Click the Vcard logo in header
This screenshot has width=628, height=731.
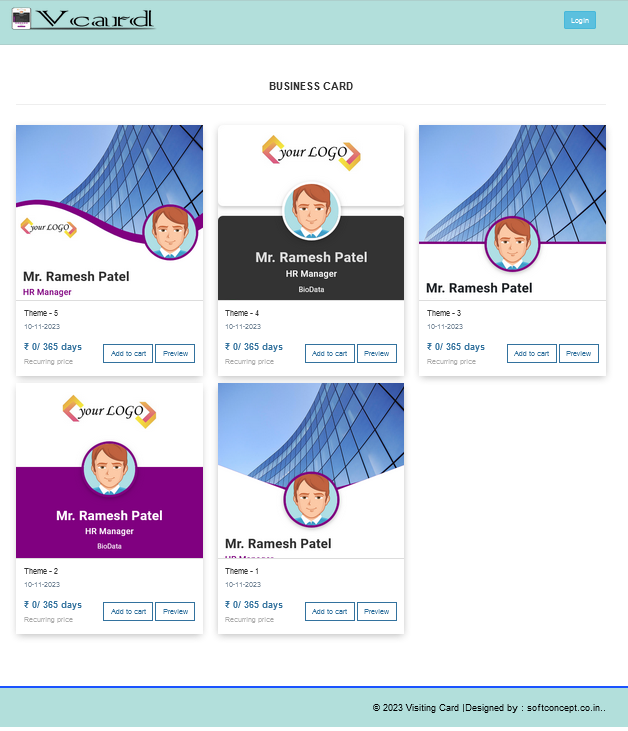(x=83, y=19)
